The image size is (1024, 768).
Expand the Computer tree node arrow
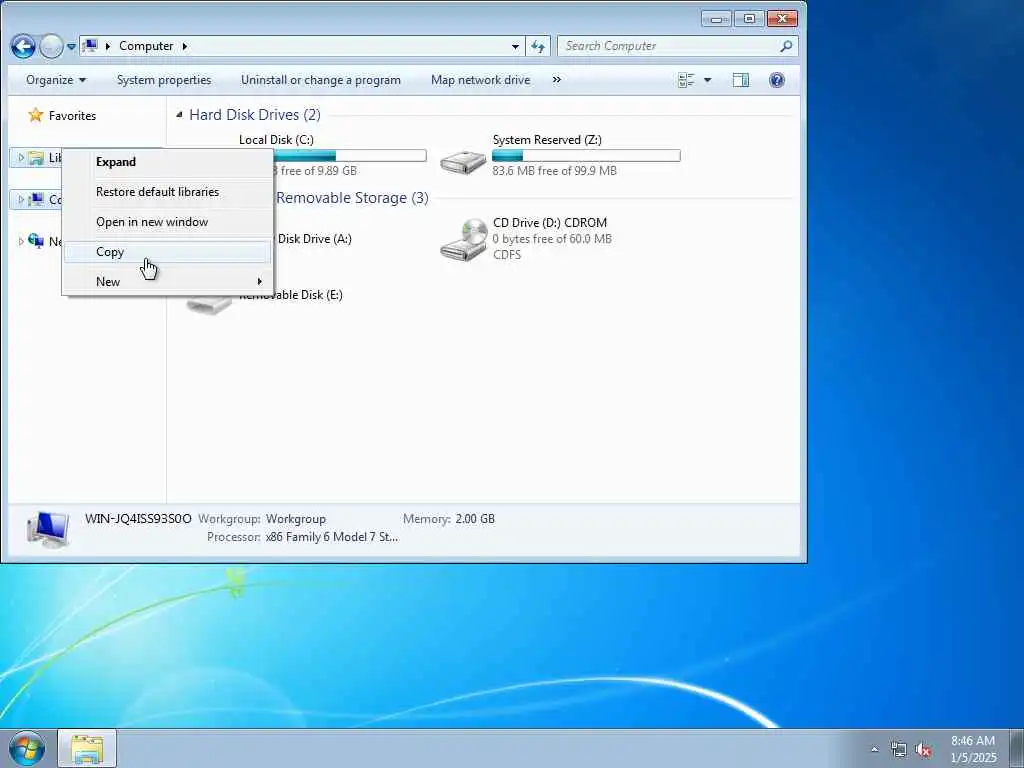pyautogui.click(x=21, y=199)
